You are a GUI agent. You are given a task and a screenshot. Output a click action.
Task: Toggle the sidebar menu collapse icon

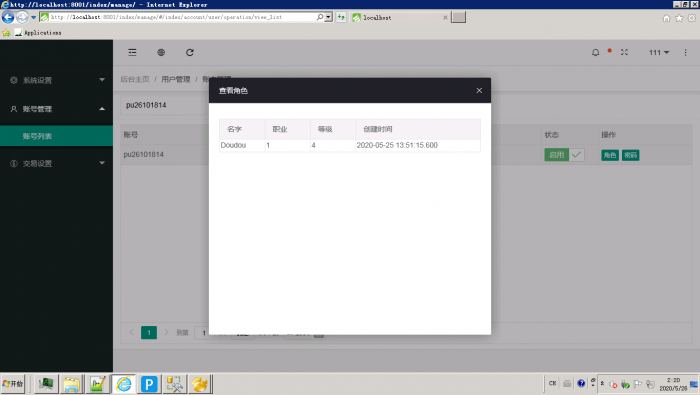click(x=133, y=53)
